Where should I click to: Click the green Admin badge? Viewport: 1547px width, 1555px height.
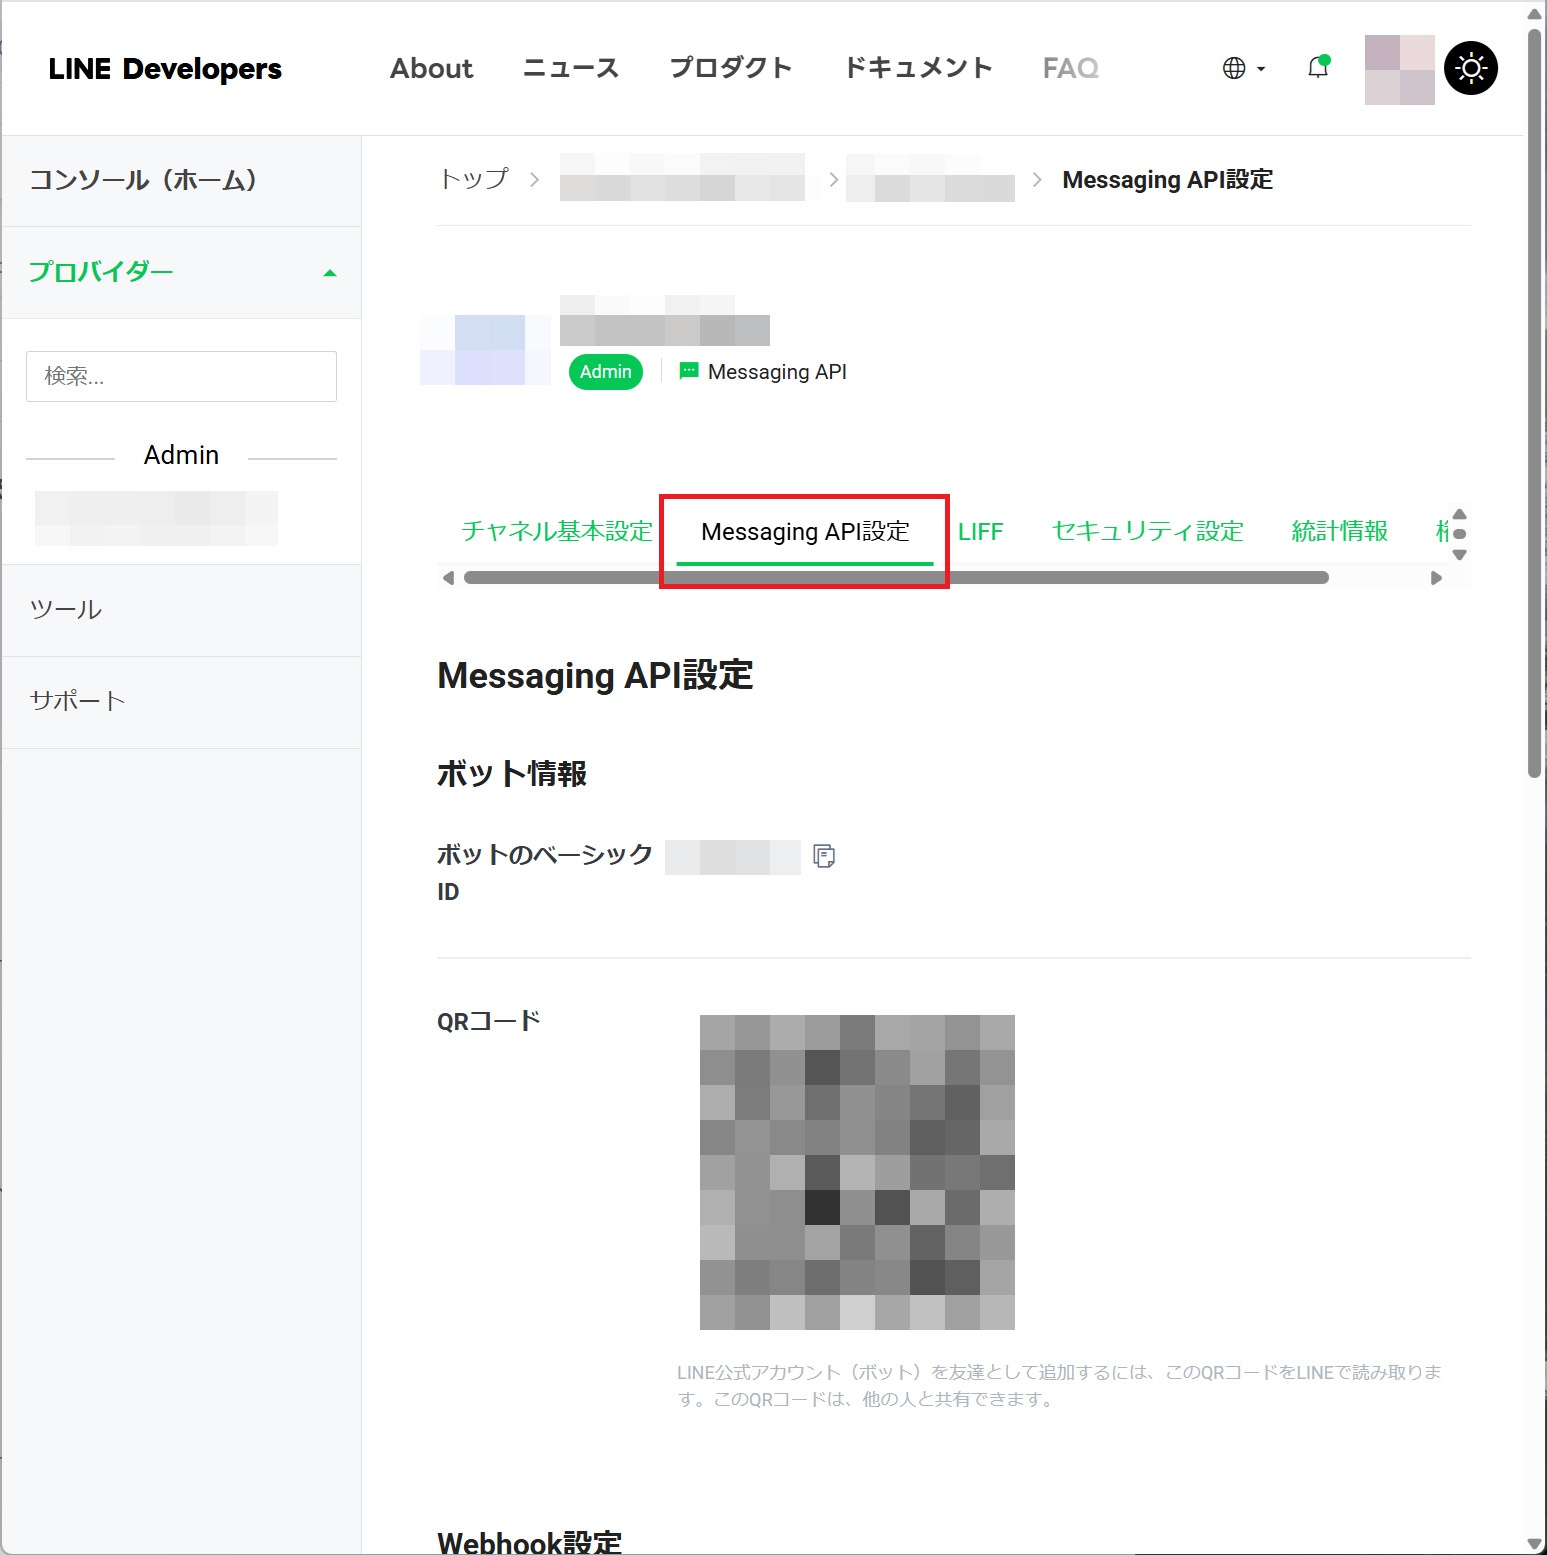coord(604,371)
